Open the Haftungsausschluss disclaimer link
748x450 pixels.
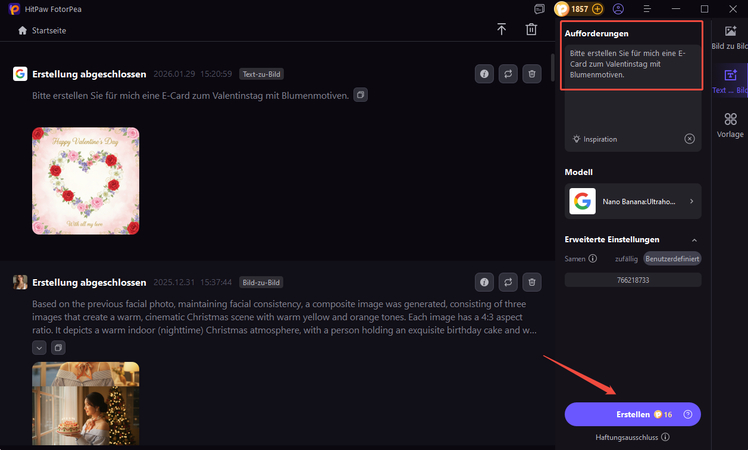point(632,437)
